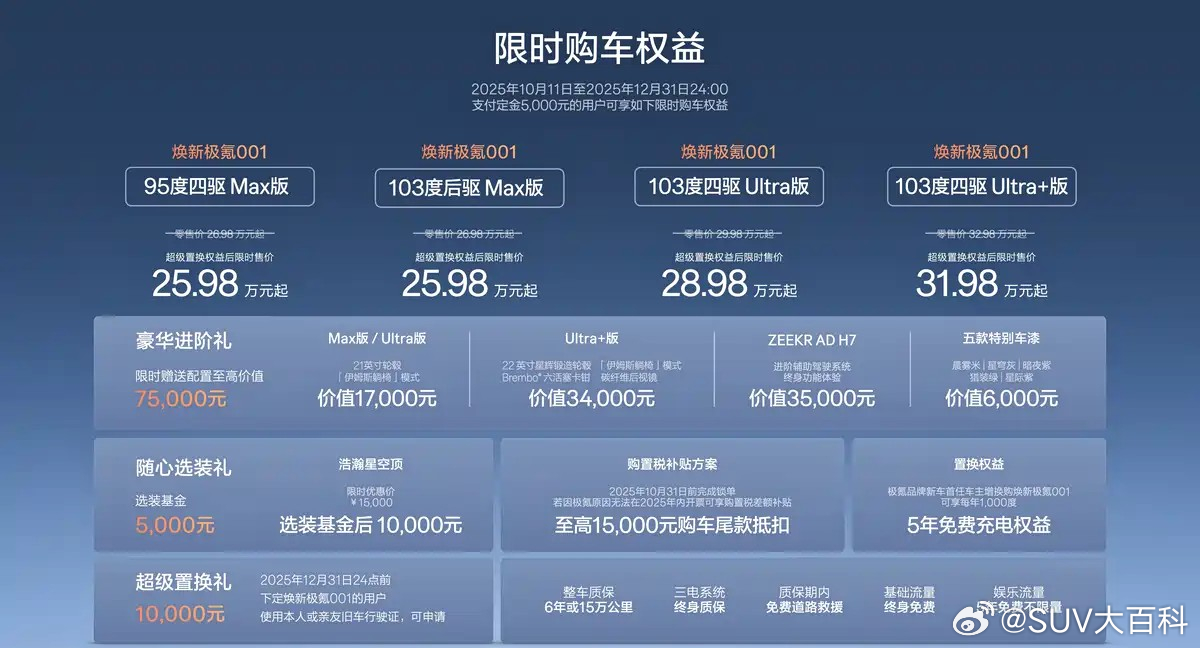Click the 支付定金5,000元 deposit note line

pyautogui.click(x=600, y=105)
